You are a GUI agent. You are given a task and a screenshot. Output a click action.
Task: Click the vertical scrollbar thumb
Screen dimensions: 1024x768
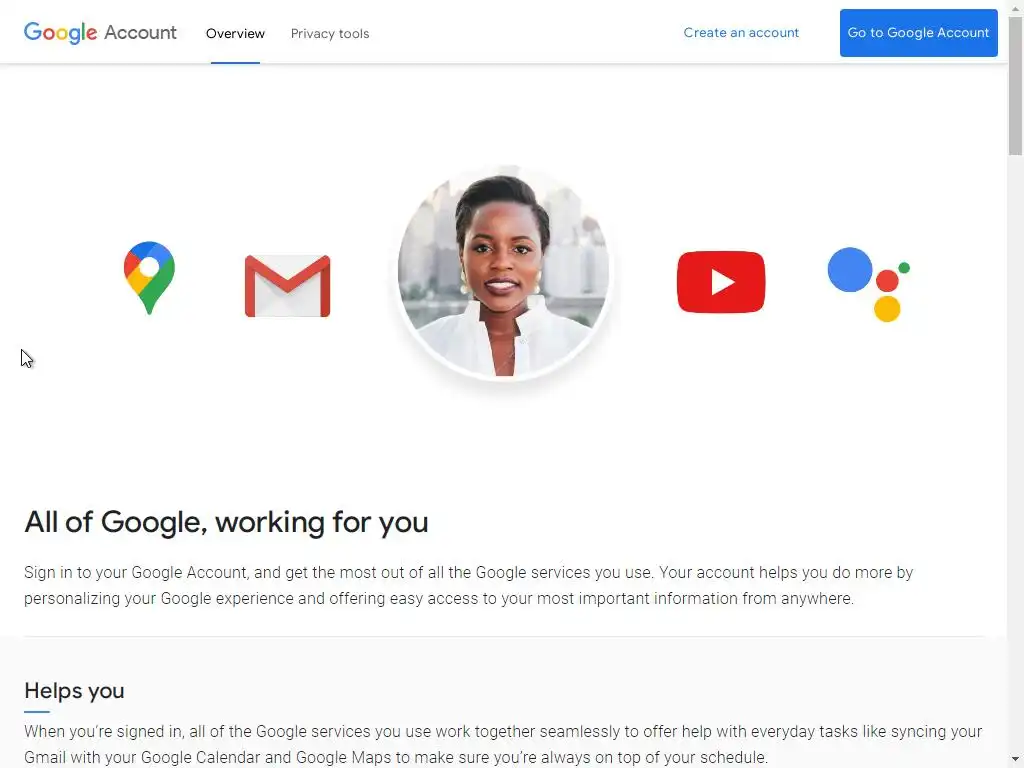pos(1016,85)
